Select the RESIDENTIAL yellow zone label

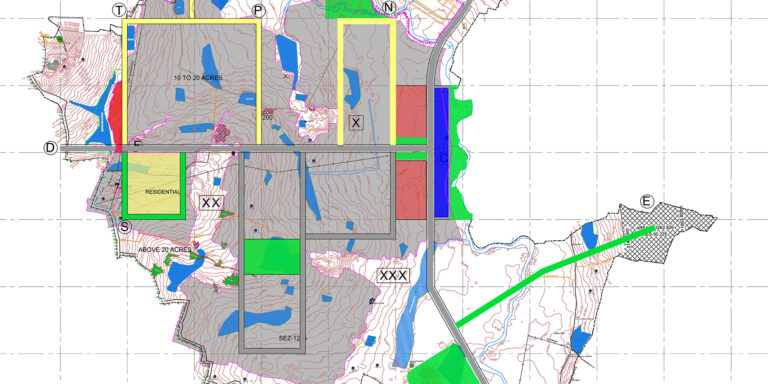(x=163, y=192)
